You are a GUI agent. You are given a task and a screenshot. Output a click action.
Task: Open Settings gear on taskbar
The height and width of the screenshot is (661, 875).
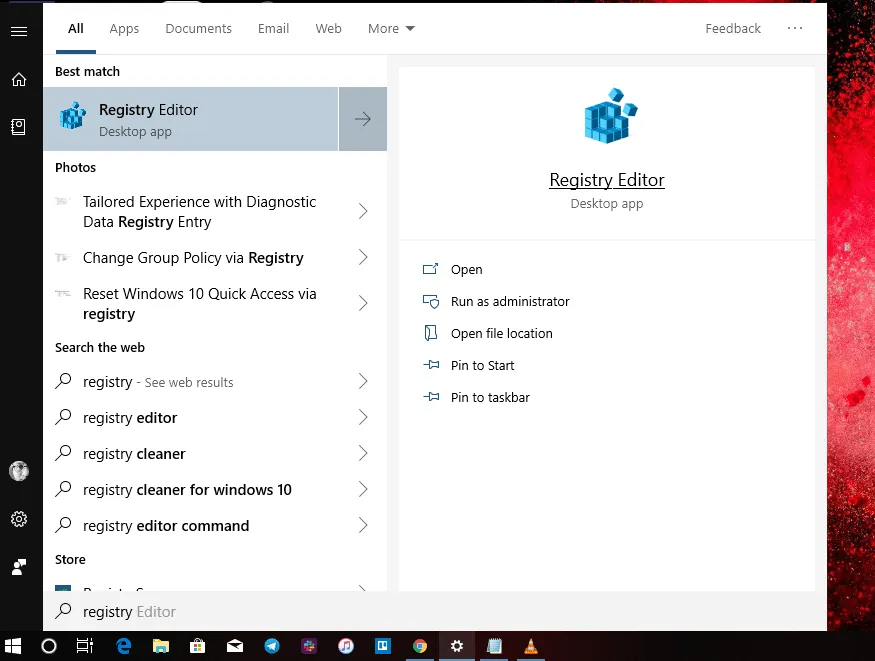pyautogui.click(x=457, y=646)
